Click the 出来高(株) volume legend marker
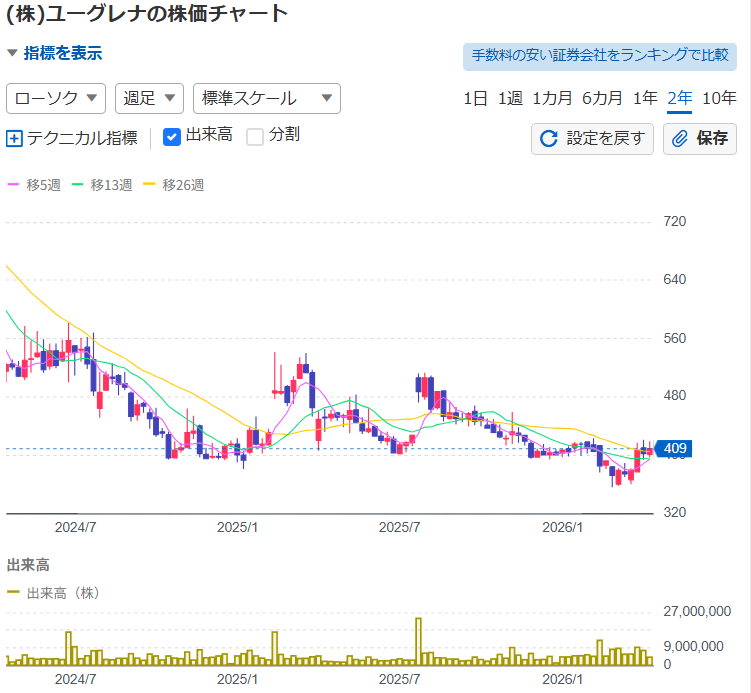Screen dimensions: 751x693 14,592
